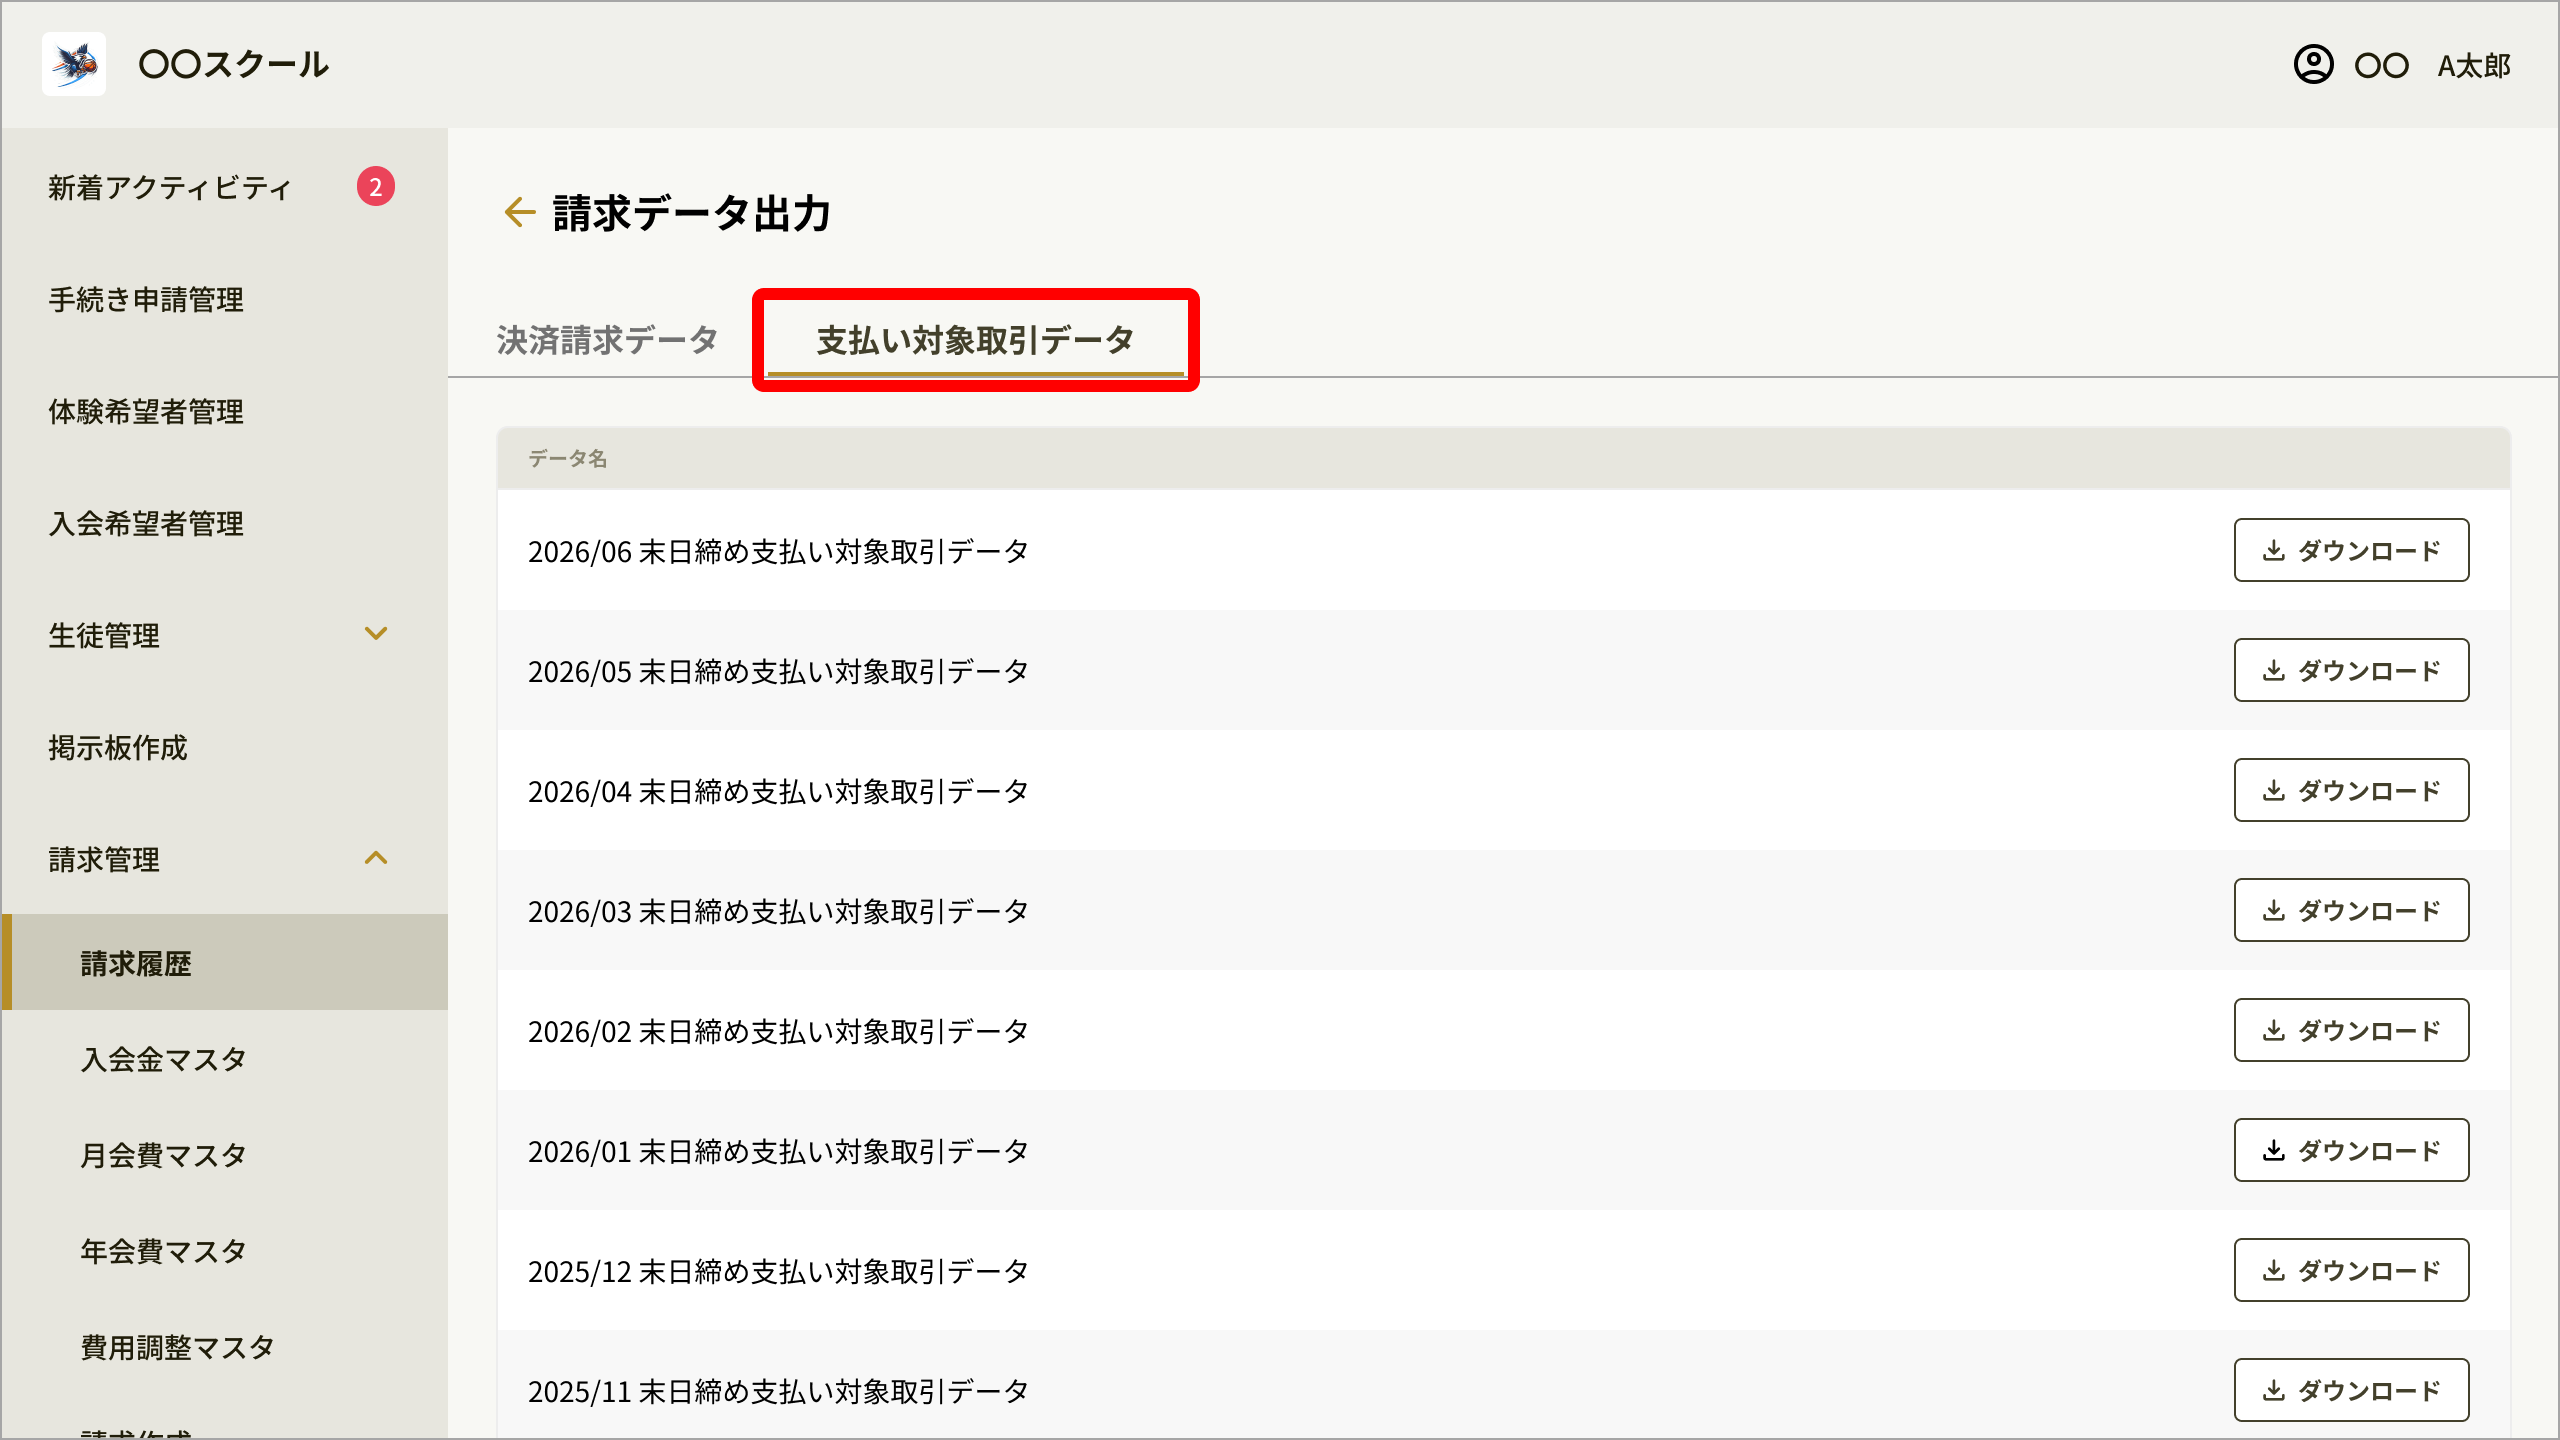The height and width of the screenshot is (1440, 2560).
Task: Click row text 2025/11 末日締め支払い対象取引データ
Action: click(778, 1391)
